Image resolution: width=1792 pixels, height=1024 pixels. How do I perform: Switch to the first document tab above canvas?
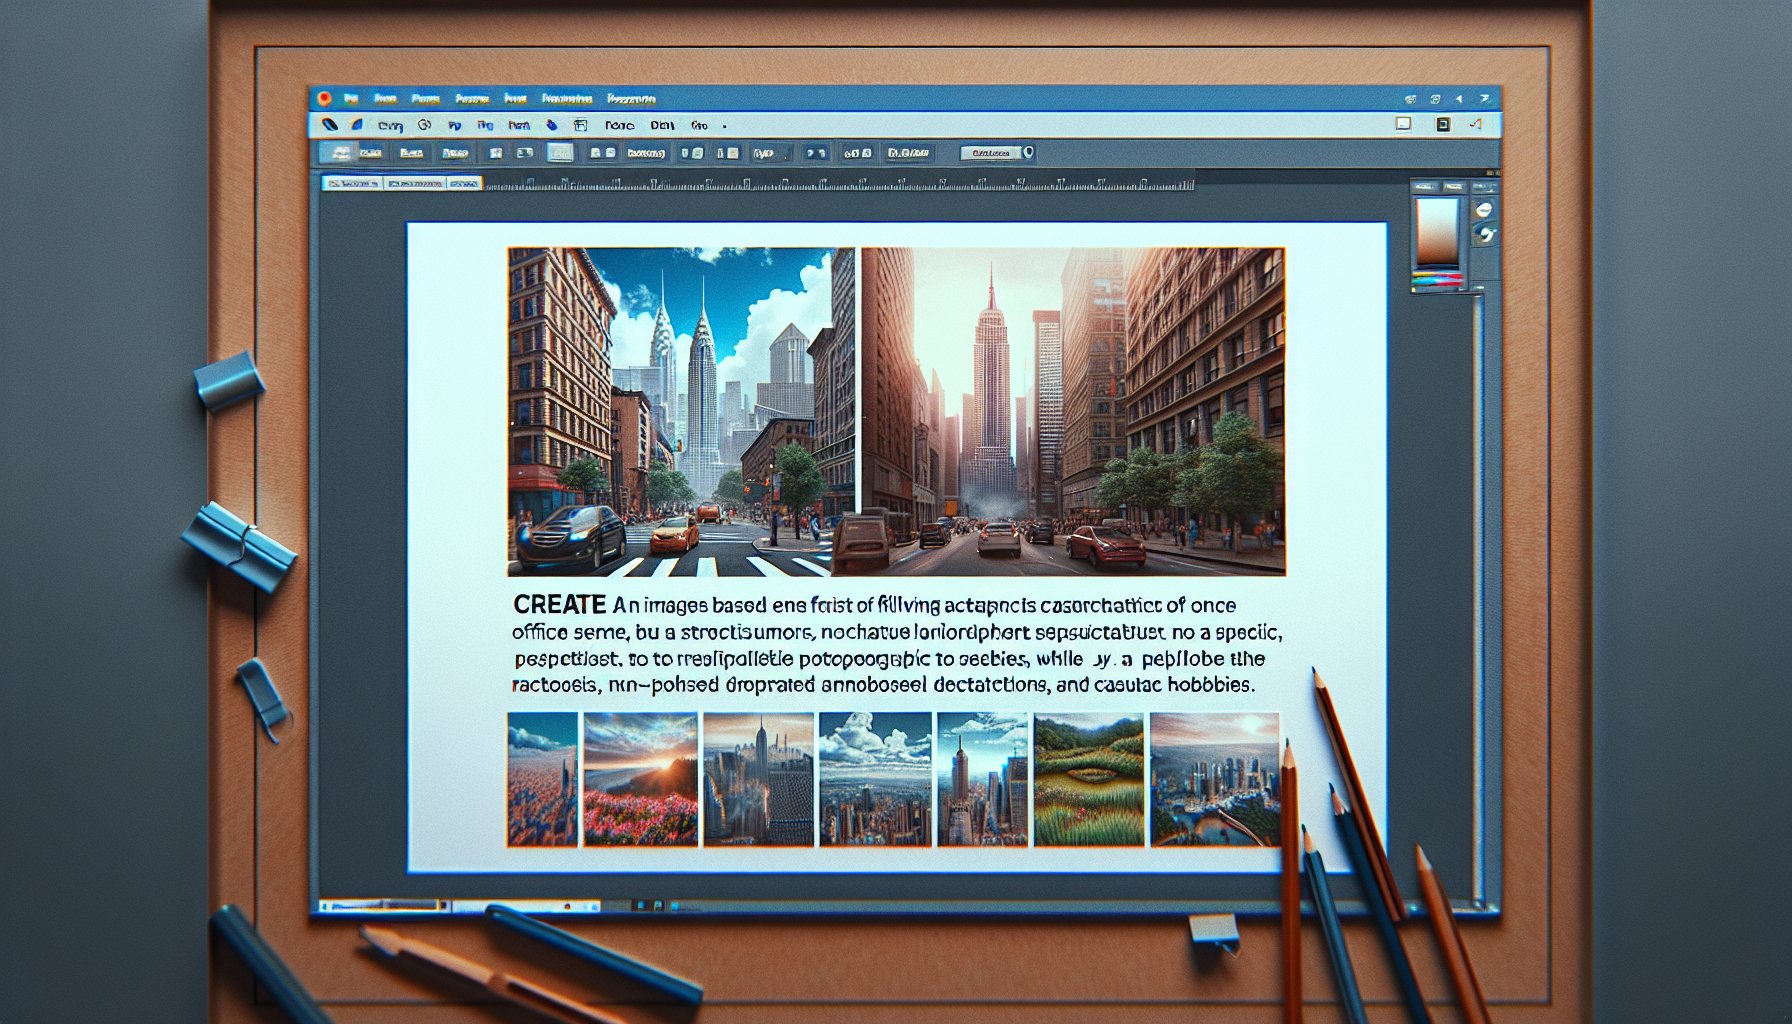(x=352, y=184)
